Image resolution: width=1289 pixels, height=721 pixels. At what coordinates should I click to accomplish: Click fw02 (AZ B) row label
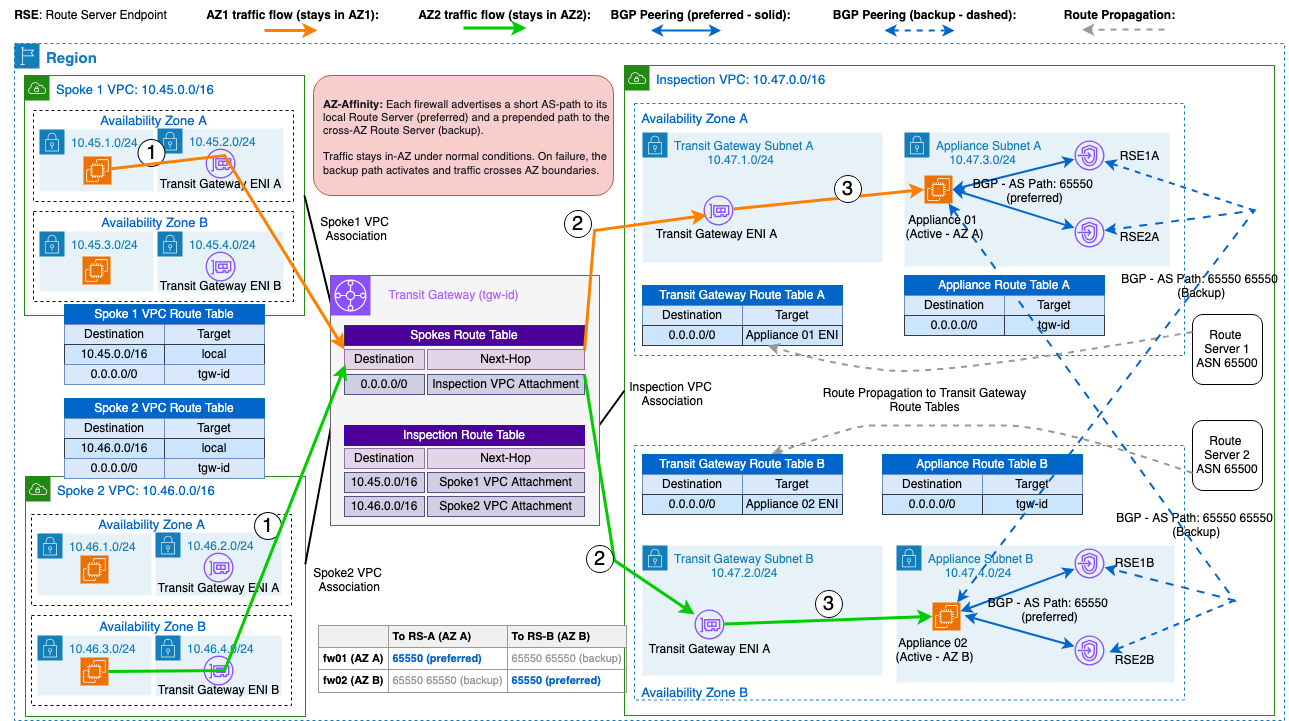[x=352, y=680]
